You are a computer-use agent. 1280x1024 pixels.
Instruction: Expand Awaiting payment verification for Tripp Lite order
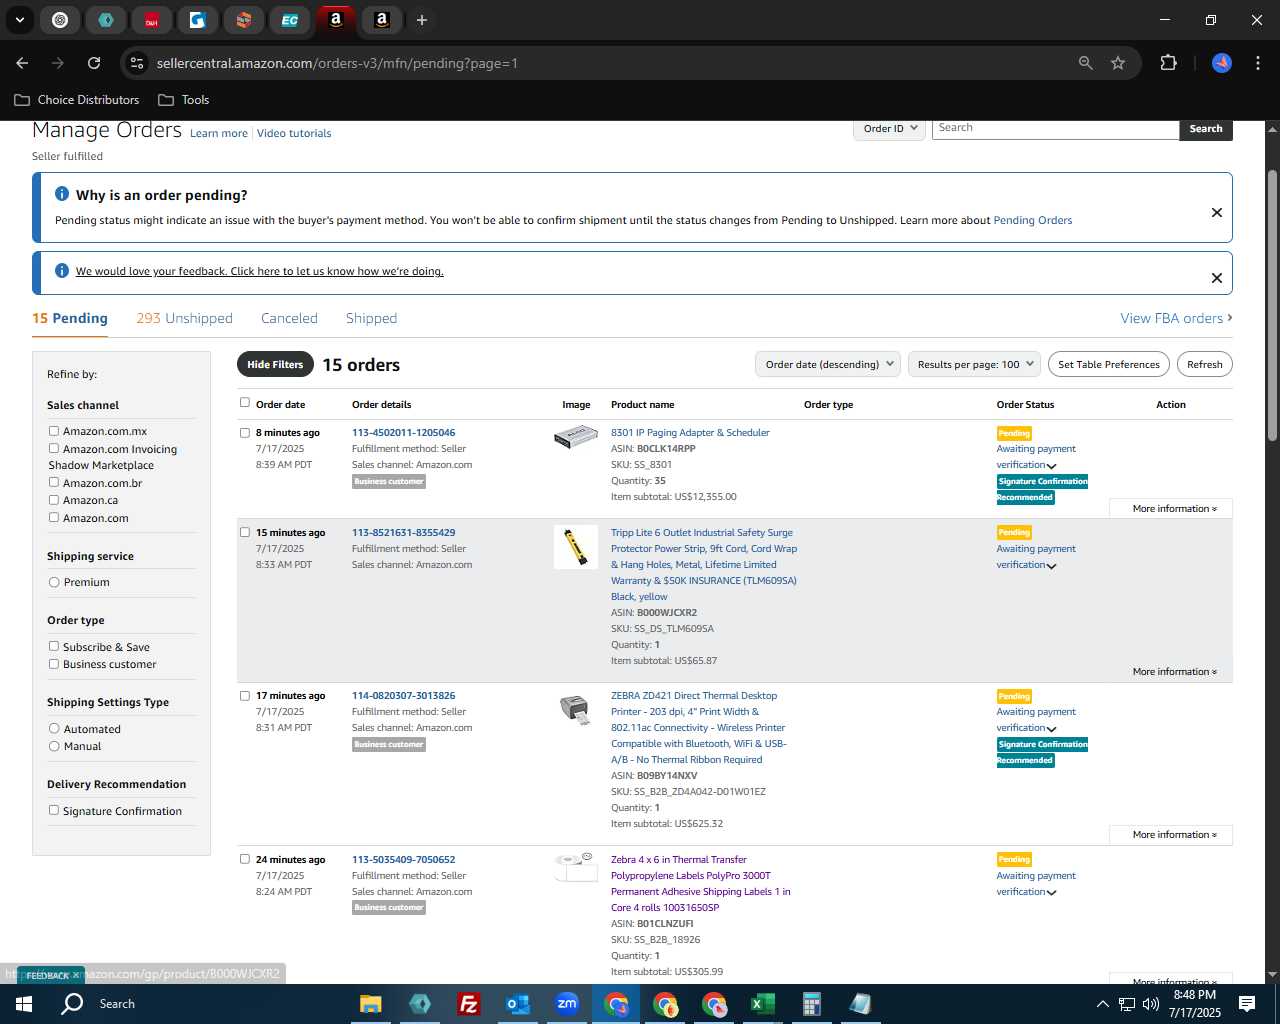click(1051, 566)
